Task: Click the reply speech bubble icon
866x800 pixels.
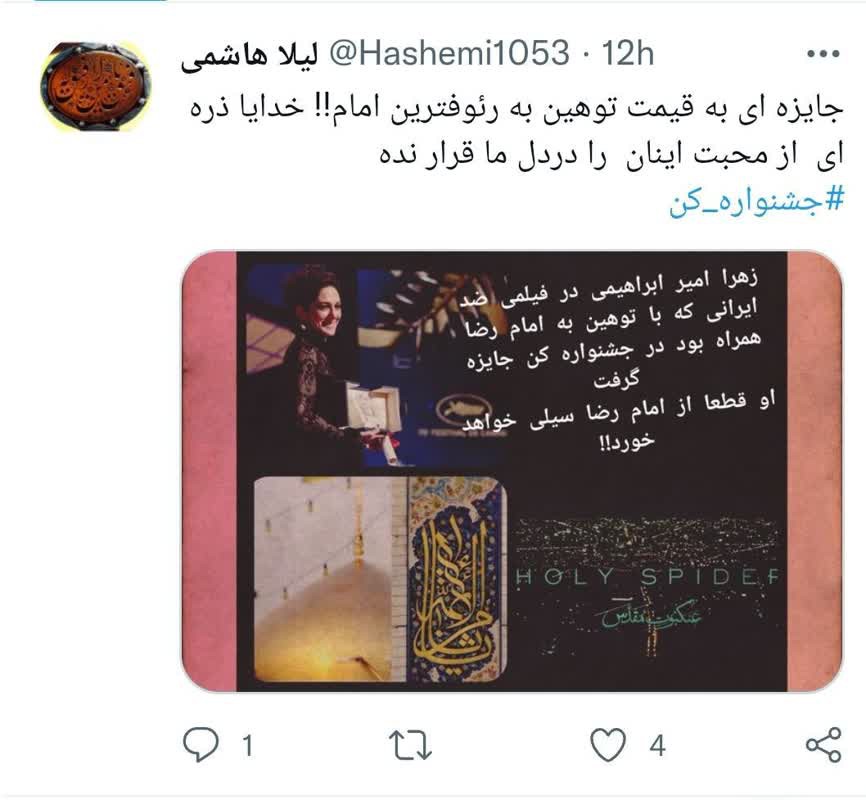Action: (201, 745)
